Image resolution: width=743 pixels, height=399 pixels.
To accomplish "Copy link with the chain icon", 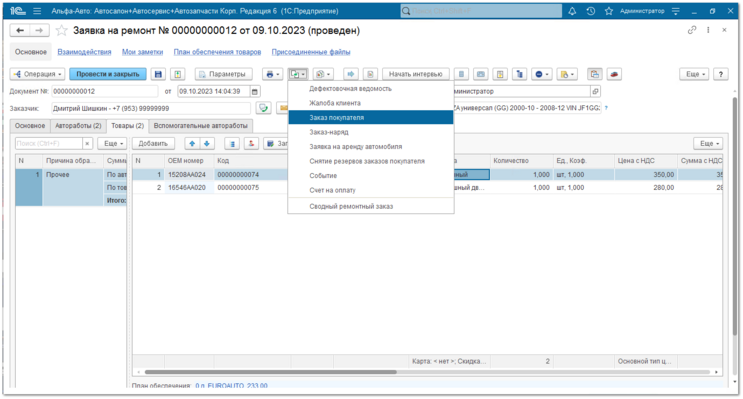I will tap(692, 30).
